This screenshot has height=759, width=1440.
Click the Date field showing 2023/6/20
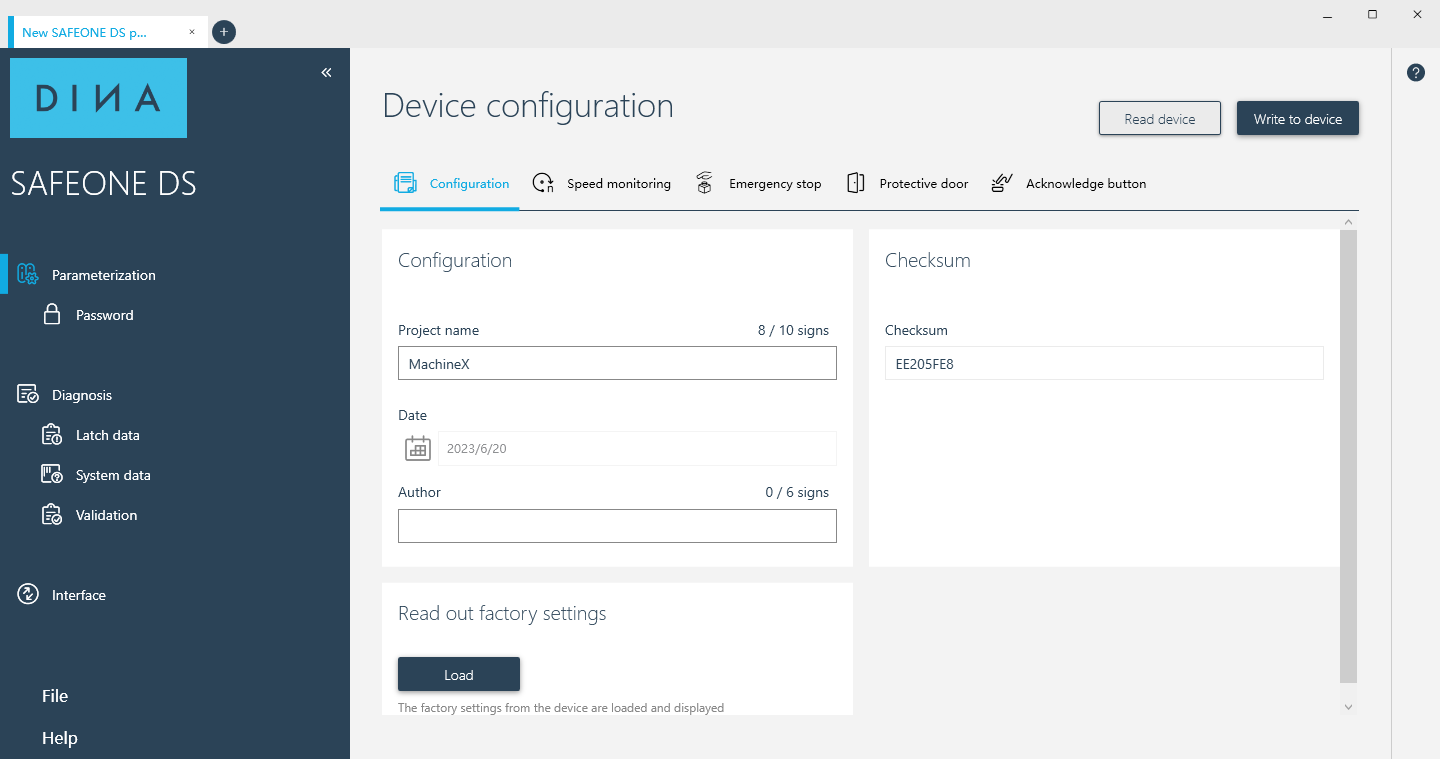(x=637, y=448)
